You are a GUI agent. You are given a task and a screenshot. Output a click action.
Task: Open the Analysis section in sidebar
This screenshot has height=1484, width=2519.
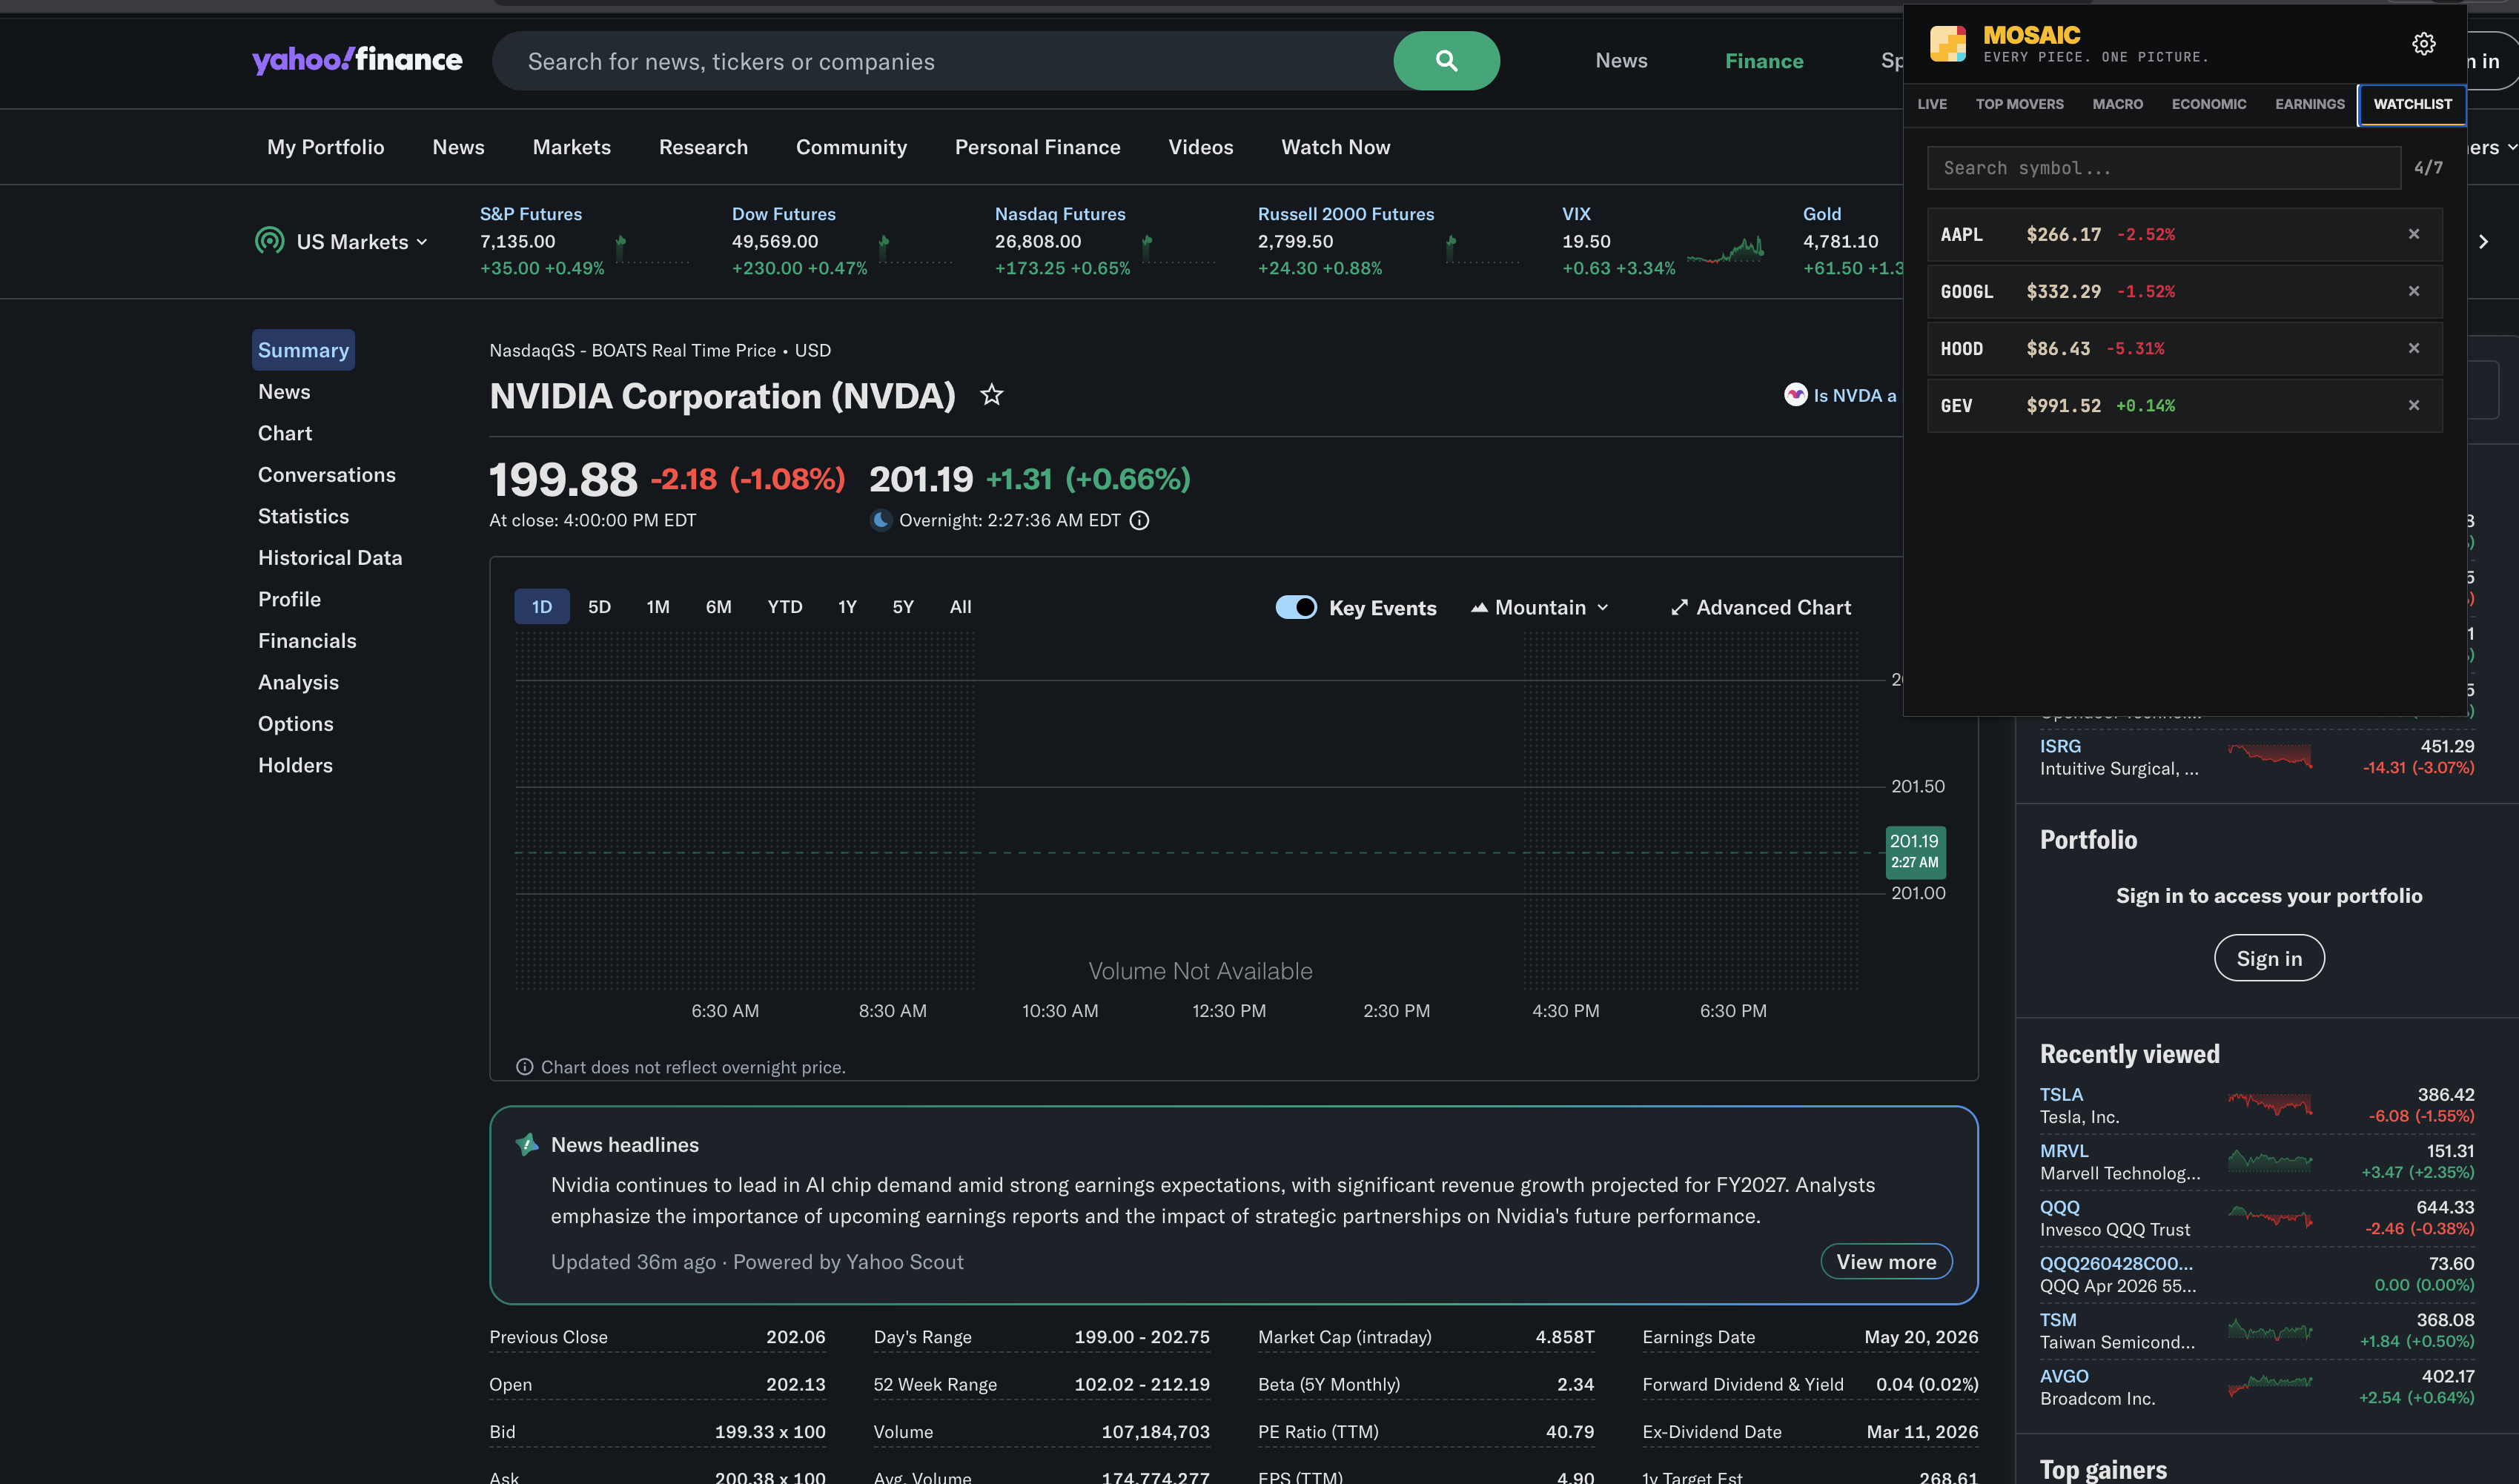tap(298, 682)
